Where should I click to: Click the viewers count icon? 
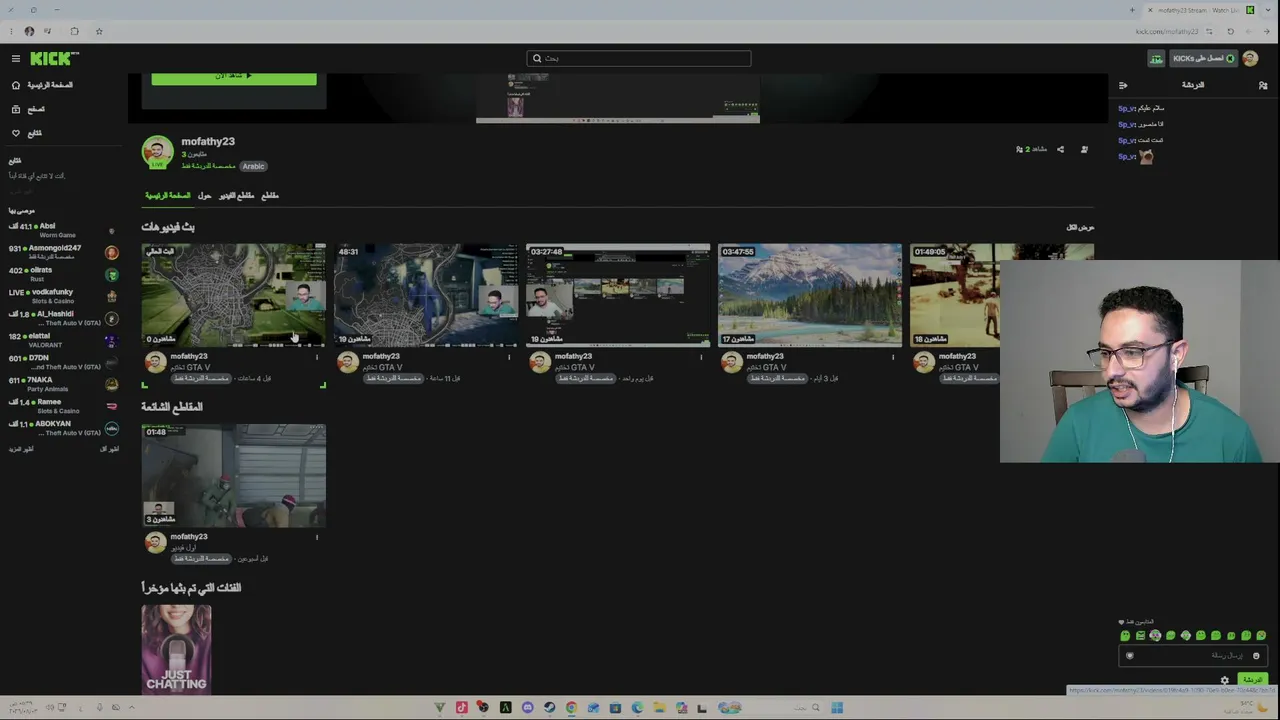point(1019,150)
